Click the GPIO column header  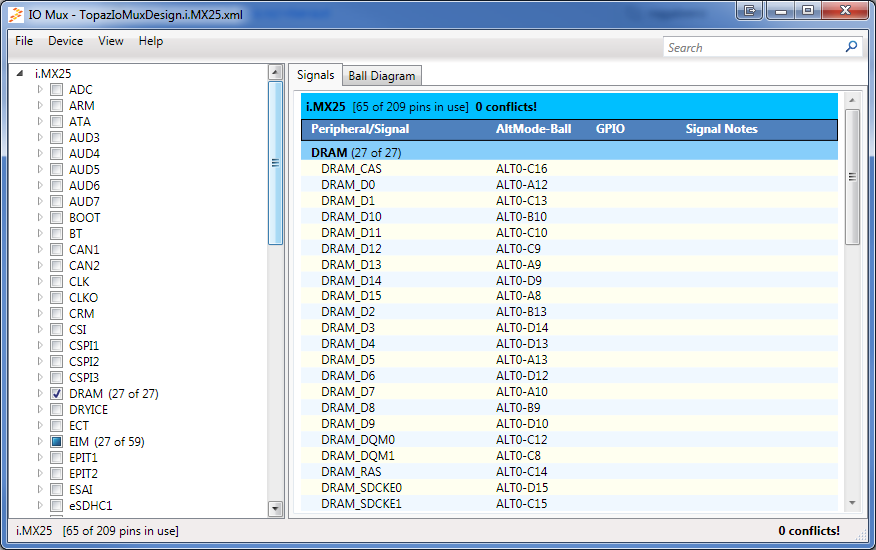click(610, 129)
